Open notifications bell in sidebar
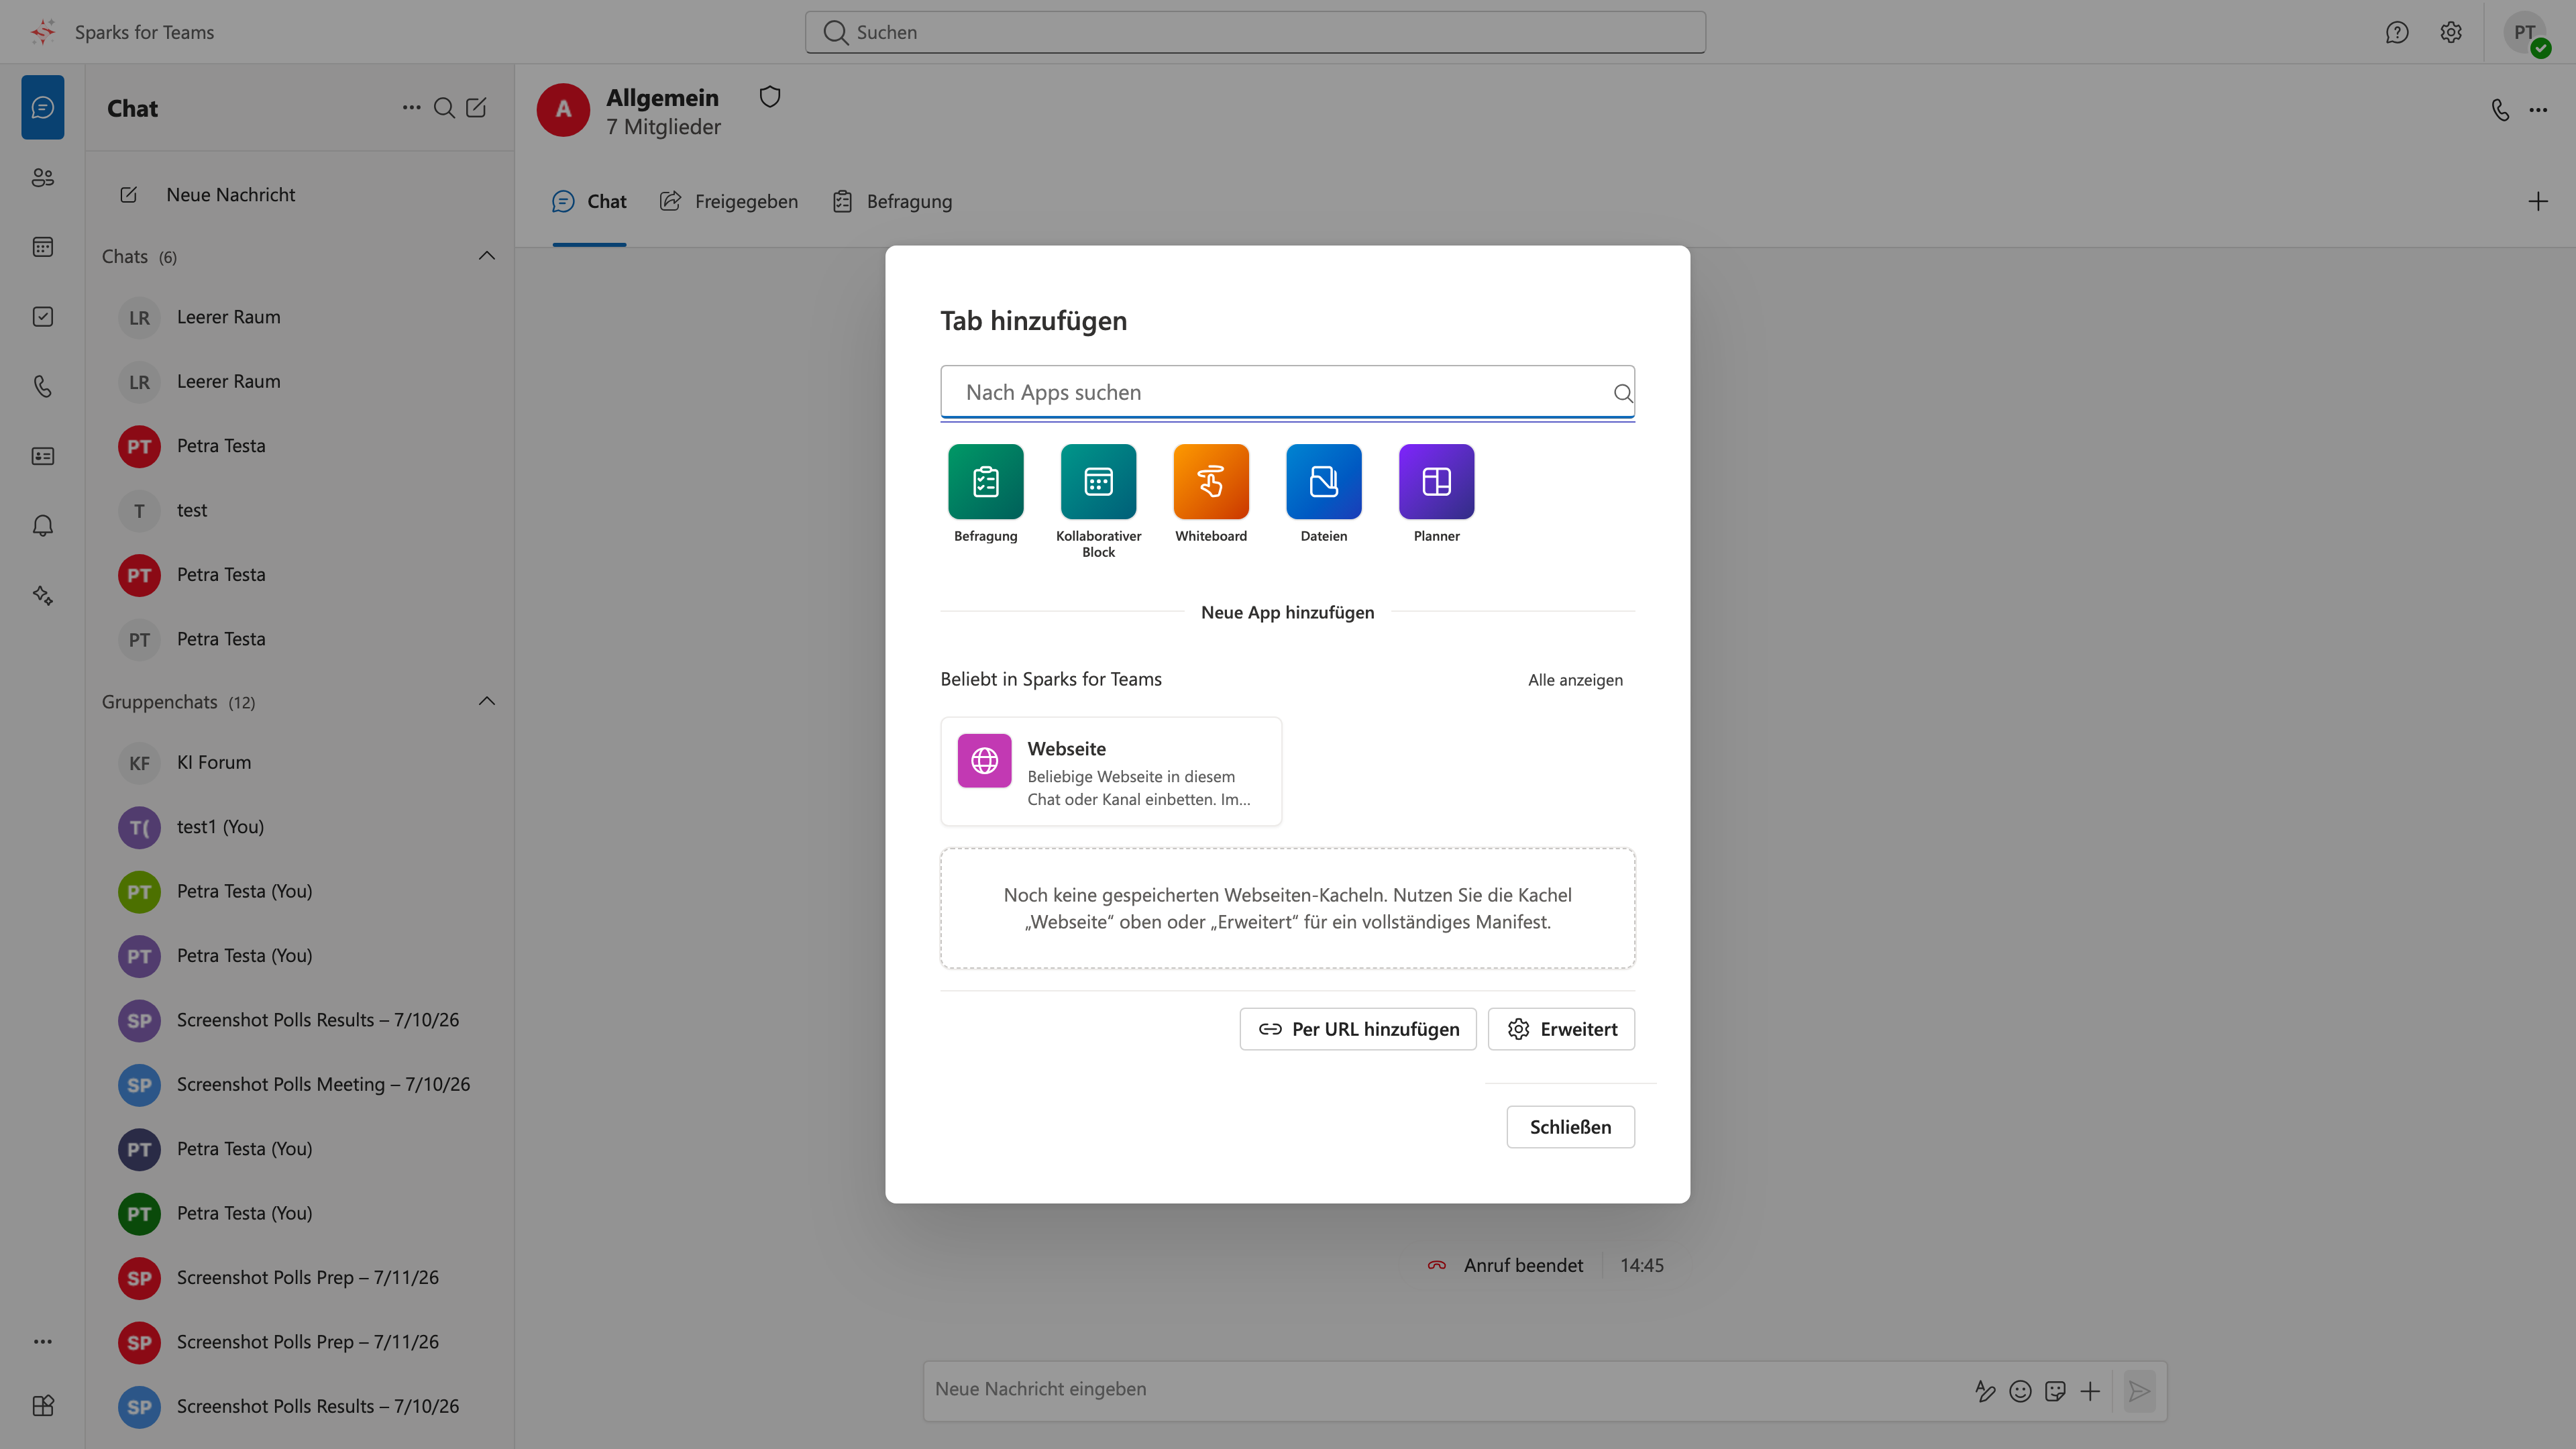Screen dimensions: 2576x1449 [43, 526]
